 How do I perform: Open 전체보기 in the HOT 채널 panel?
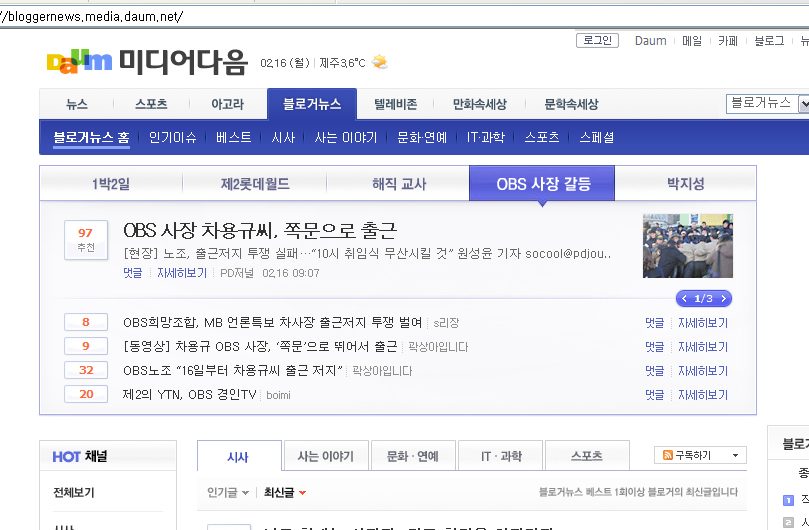coord(74,493)
